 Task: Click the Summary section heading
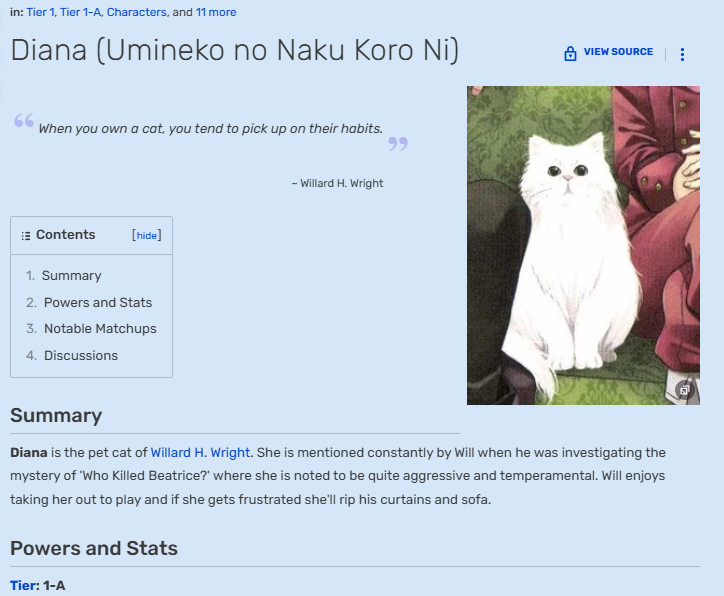pyautogui.click(x=56, y=415)
